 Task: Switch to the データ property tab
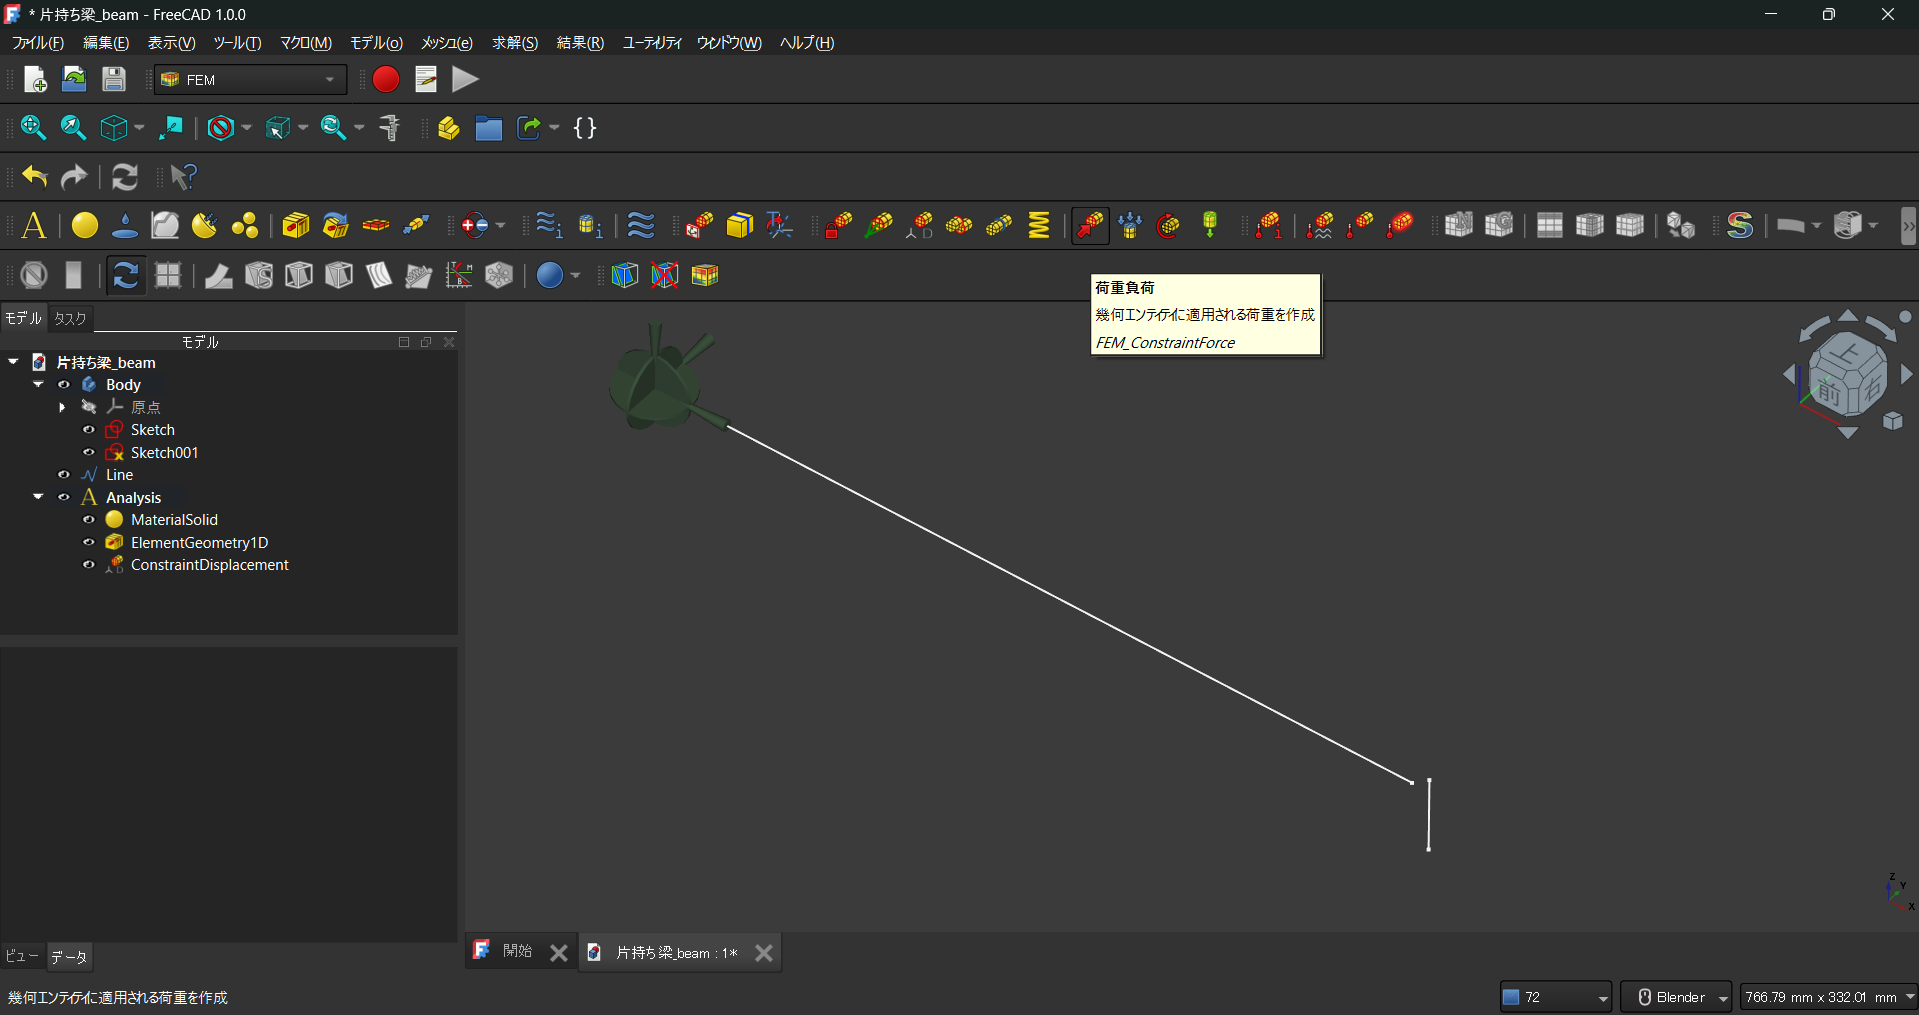[69, 957]
